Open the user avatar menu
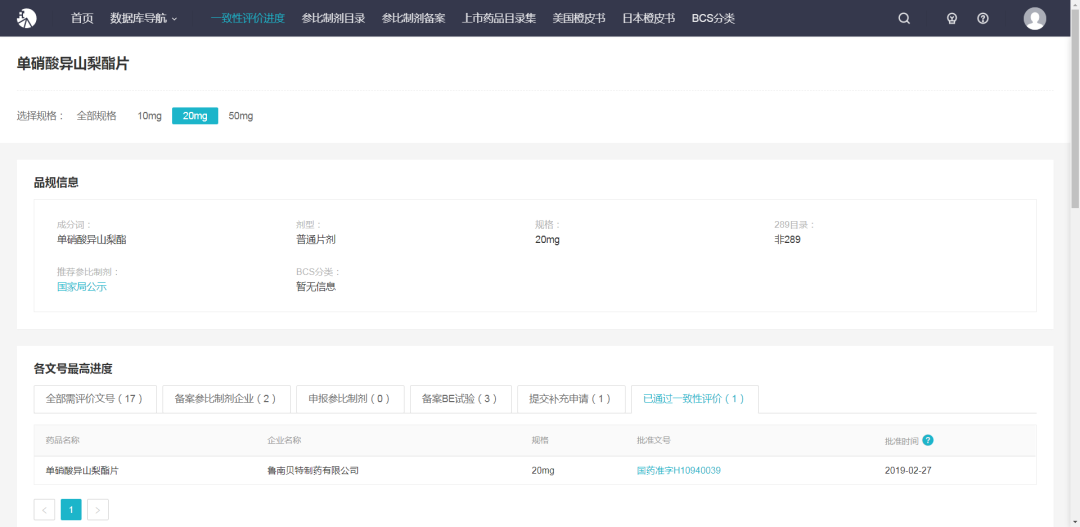The image size is (1080, 527). 1035,19
